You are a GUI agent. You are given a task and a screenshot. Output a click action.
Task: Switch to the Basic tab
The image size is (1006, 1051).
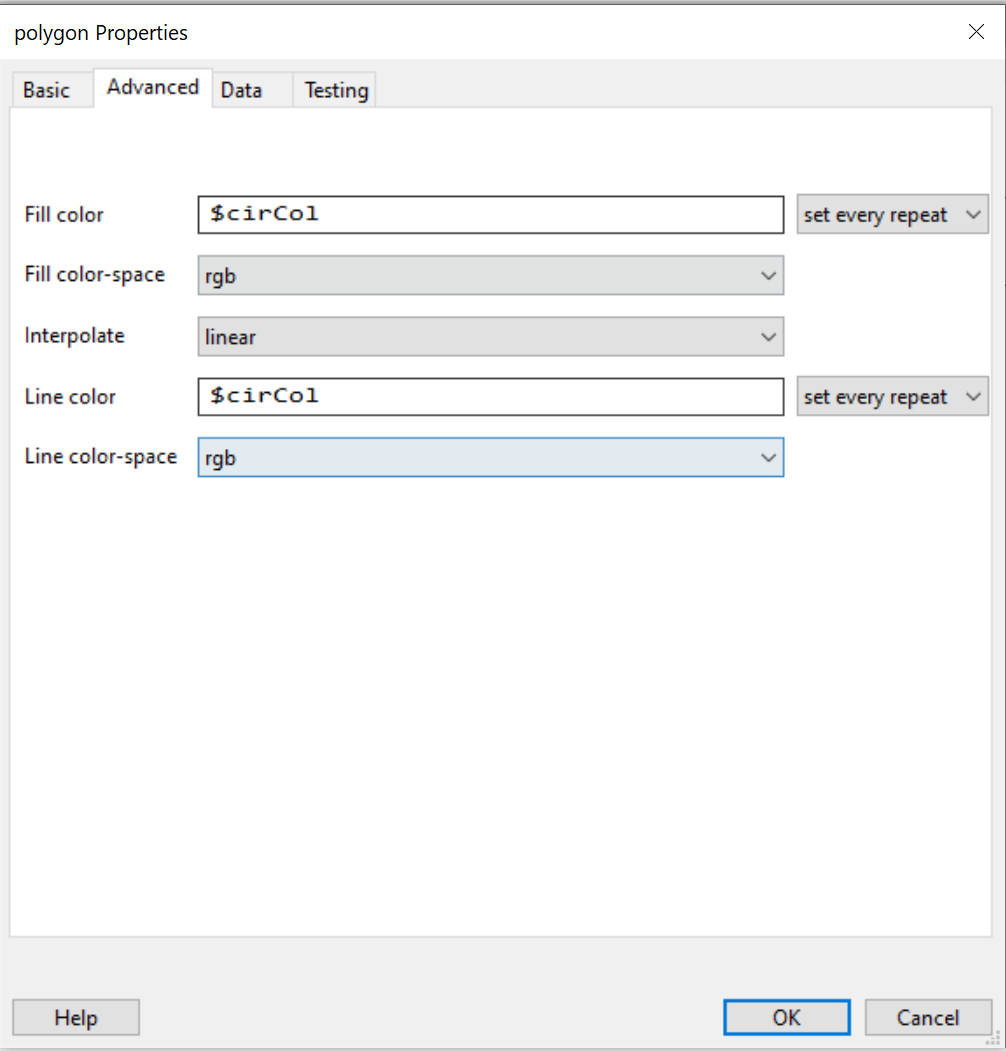click(47, 90)
